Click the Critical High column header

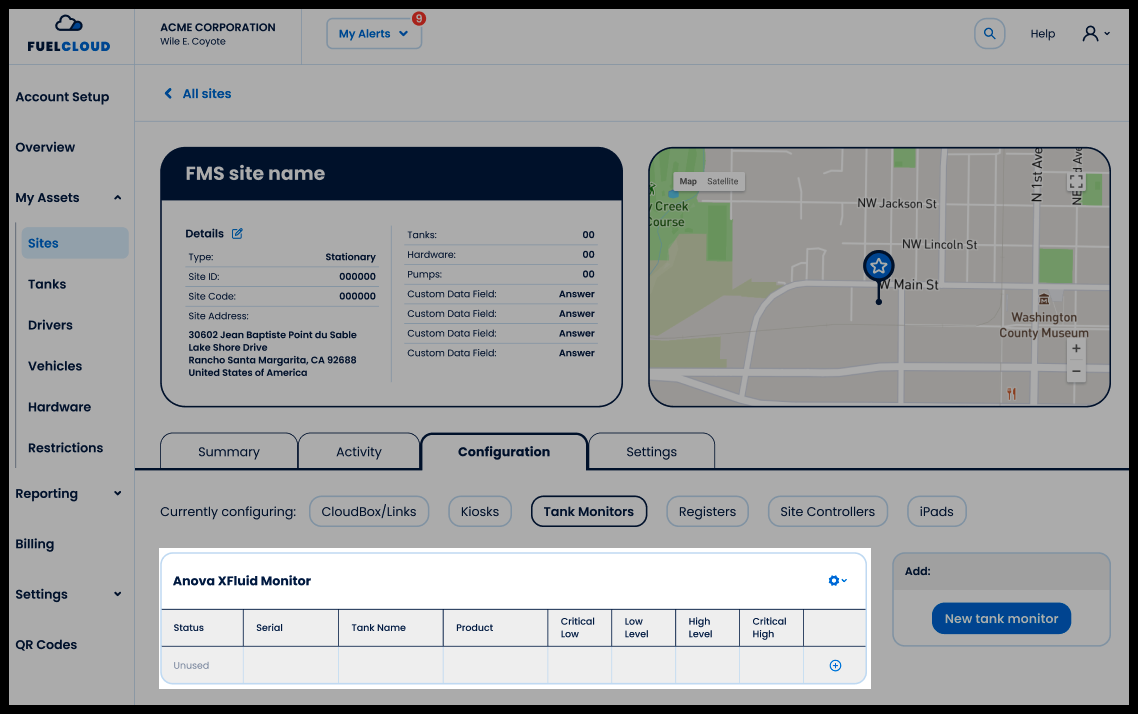point(769,628)
